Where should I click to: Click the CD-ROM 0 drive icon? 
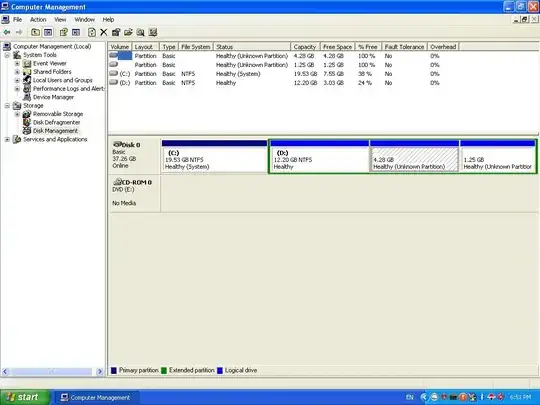[x=117, y=181]
